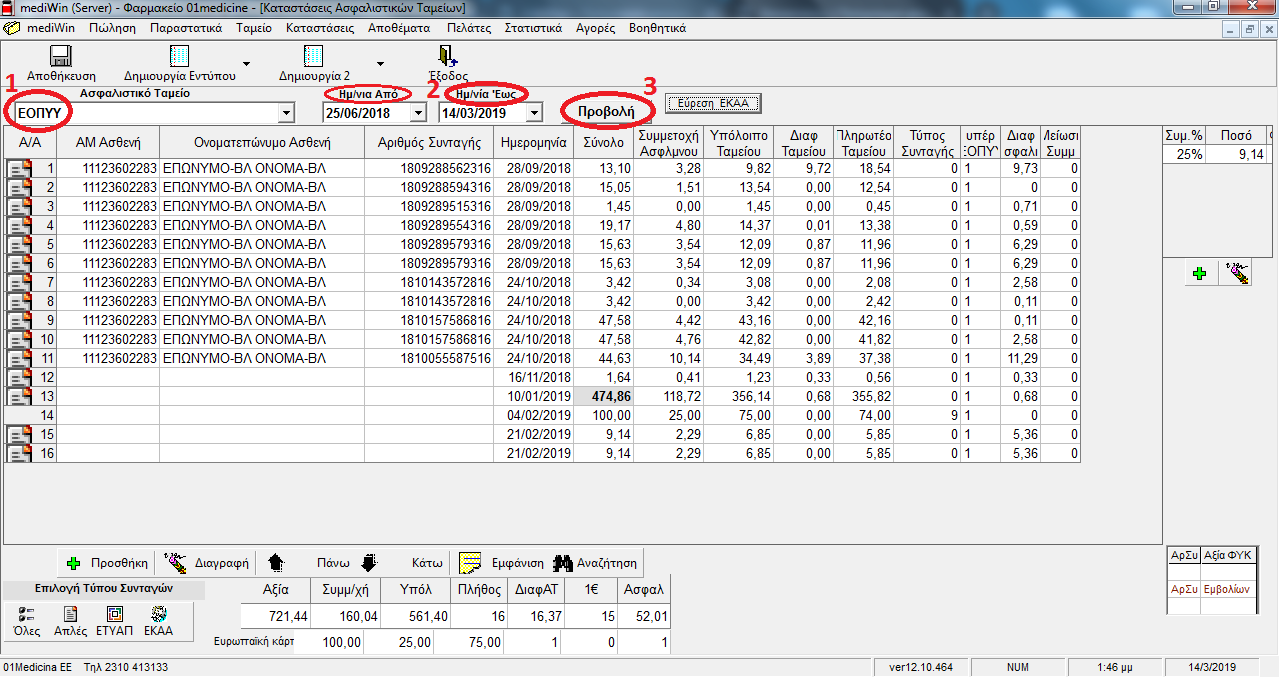The height and width of the screenshot is (677, 1279).
Task: Click the Αριθμός Συνταγής column header
Action: [429, 142]
